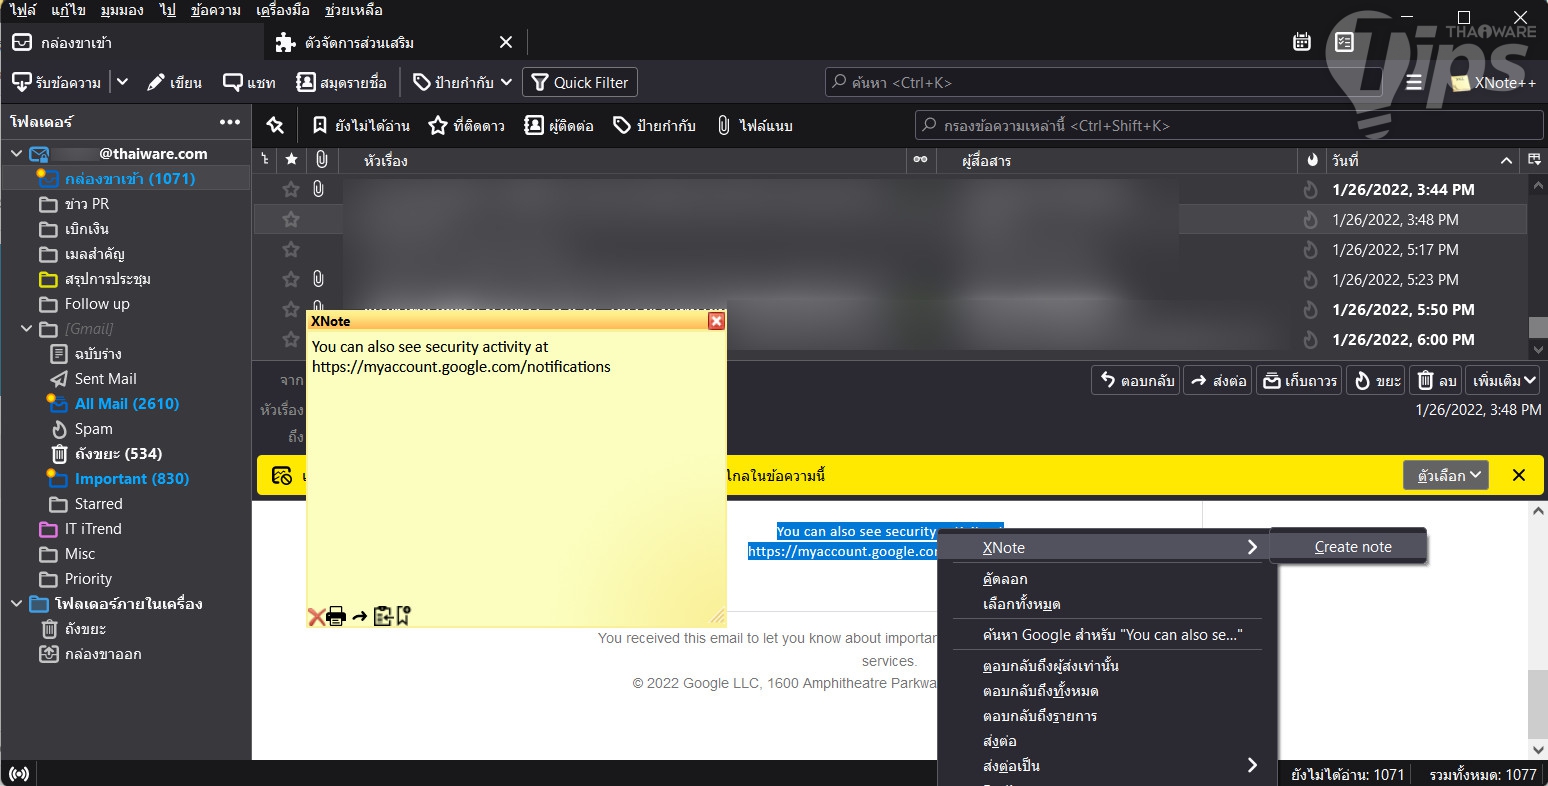Star the 3:44 PM message
This screenshot has width=1548, height=786.
[291, 190]
